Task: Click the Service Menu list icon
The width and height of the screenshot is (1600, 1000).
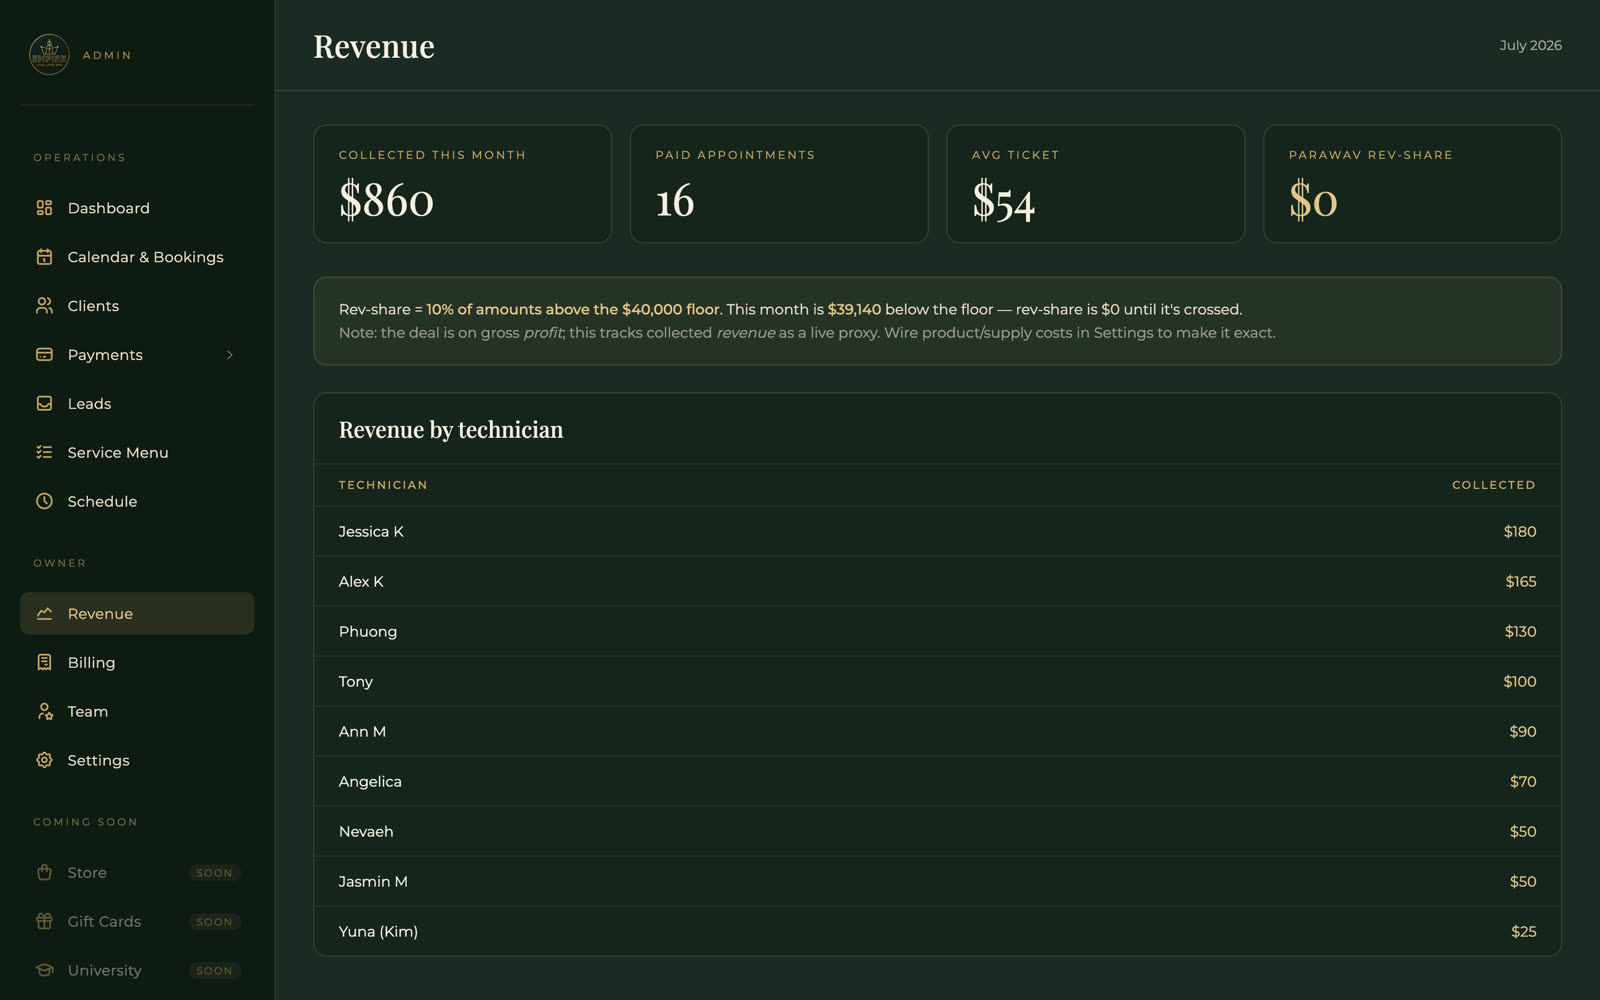Action: point(44,453)
